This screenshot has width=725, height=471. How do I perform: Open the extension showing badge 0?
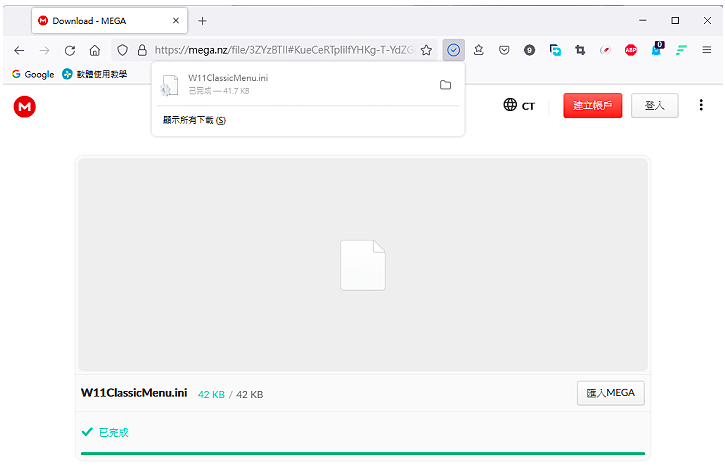(657, 49)
